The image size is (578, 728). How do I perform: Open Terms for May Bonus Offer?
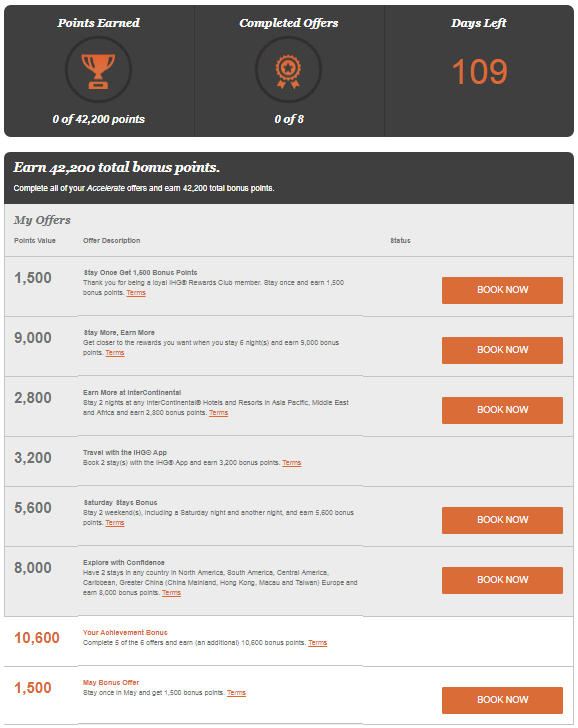pyautogui.click(x=236, y=693)
